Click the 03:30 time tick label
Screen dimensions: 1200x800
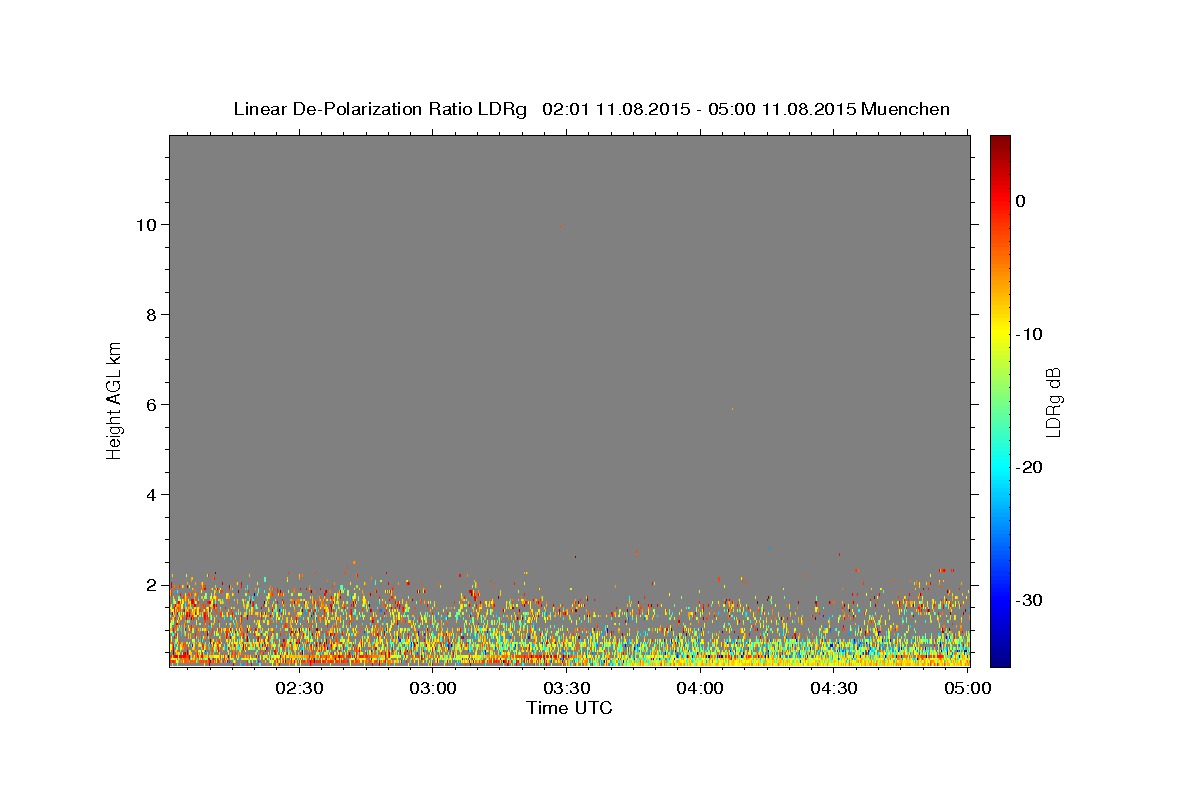[x=567, y=688]
